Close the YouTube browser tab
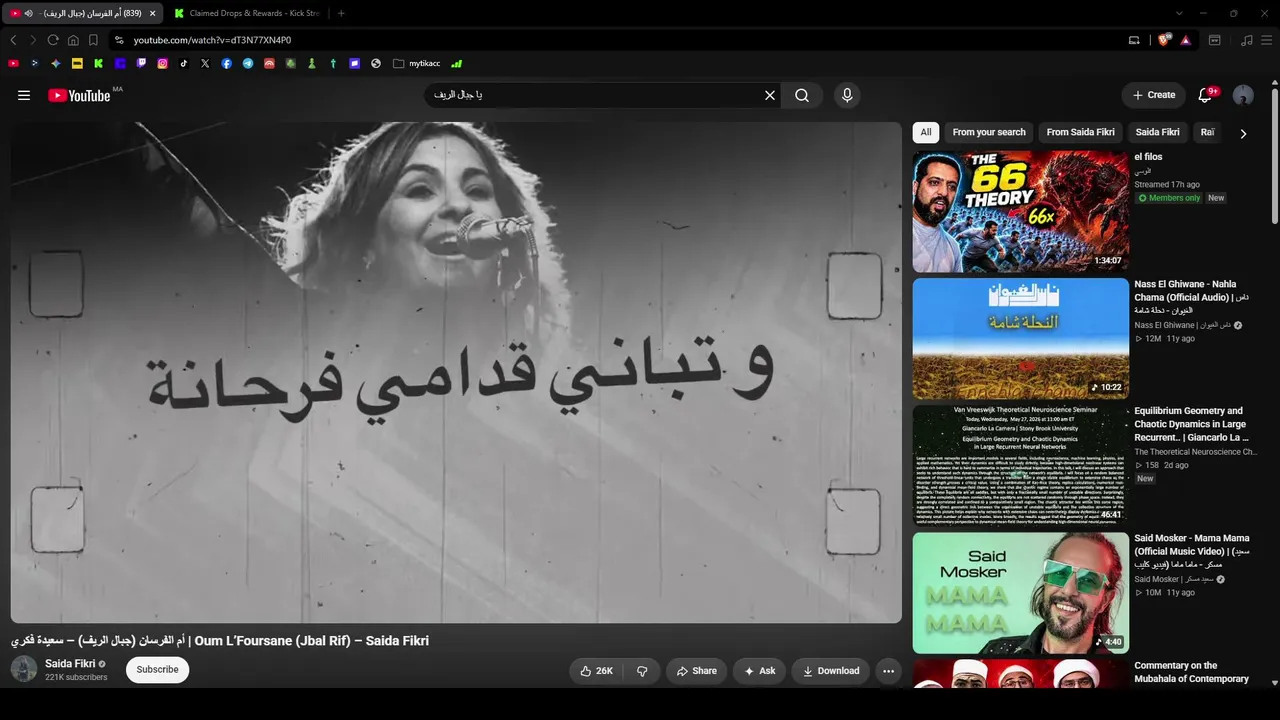 click(x=153, y=13)
